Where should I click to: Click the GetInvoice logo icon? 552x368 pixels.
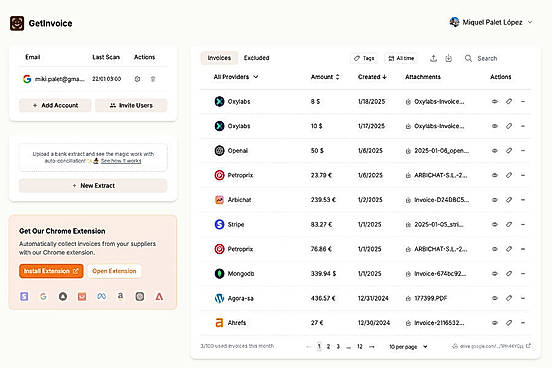[x=17, y=23]
